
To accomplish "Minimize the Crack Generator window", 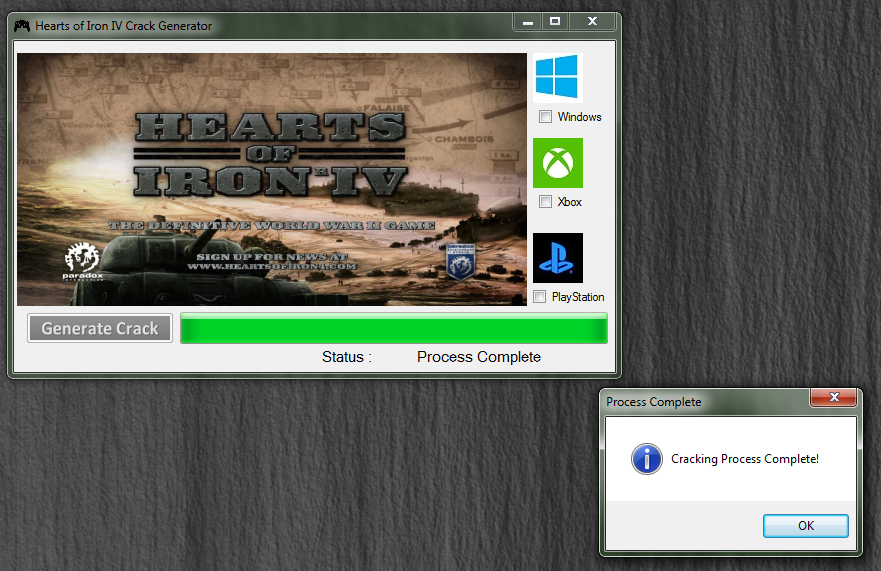I will click(528, 22).
